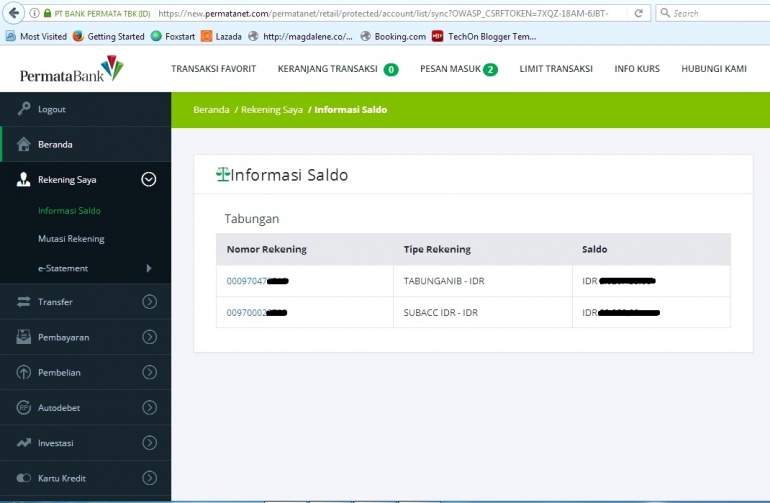This screenshot has height=503, width=770.
Task: Open Keranjang Transaksi menu
Action: 328,69
